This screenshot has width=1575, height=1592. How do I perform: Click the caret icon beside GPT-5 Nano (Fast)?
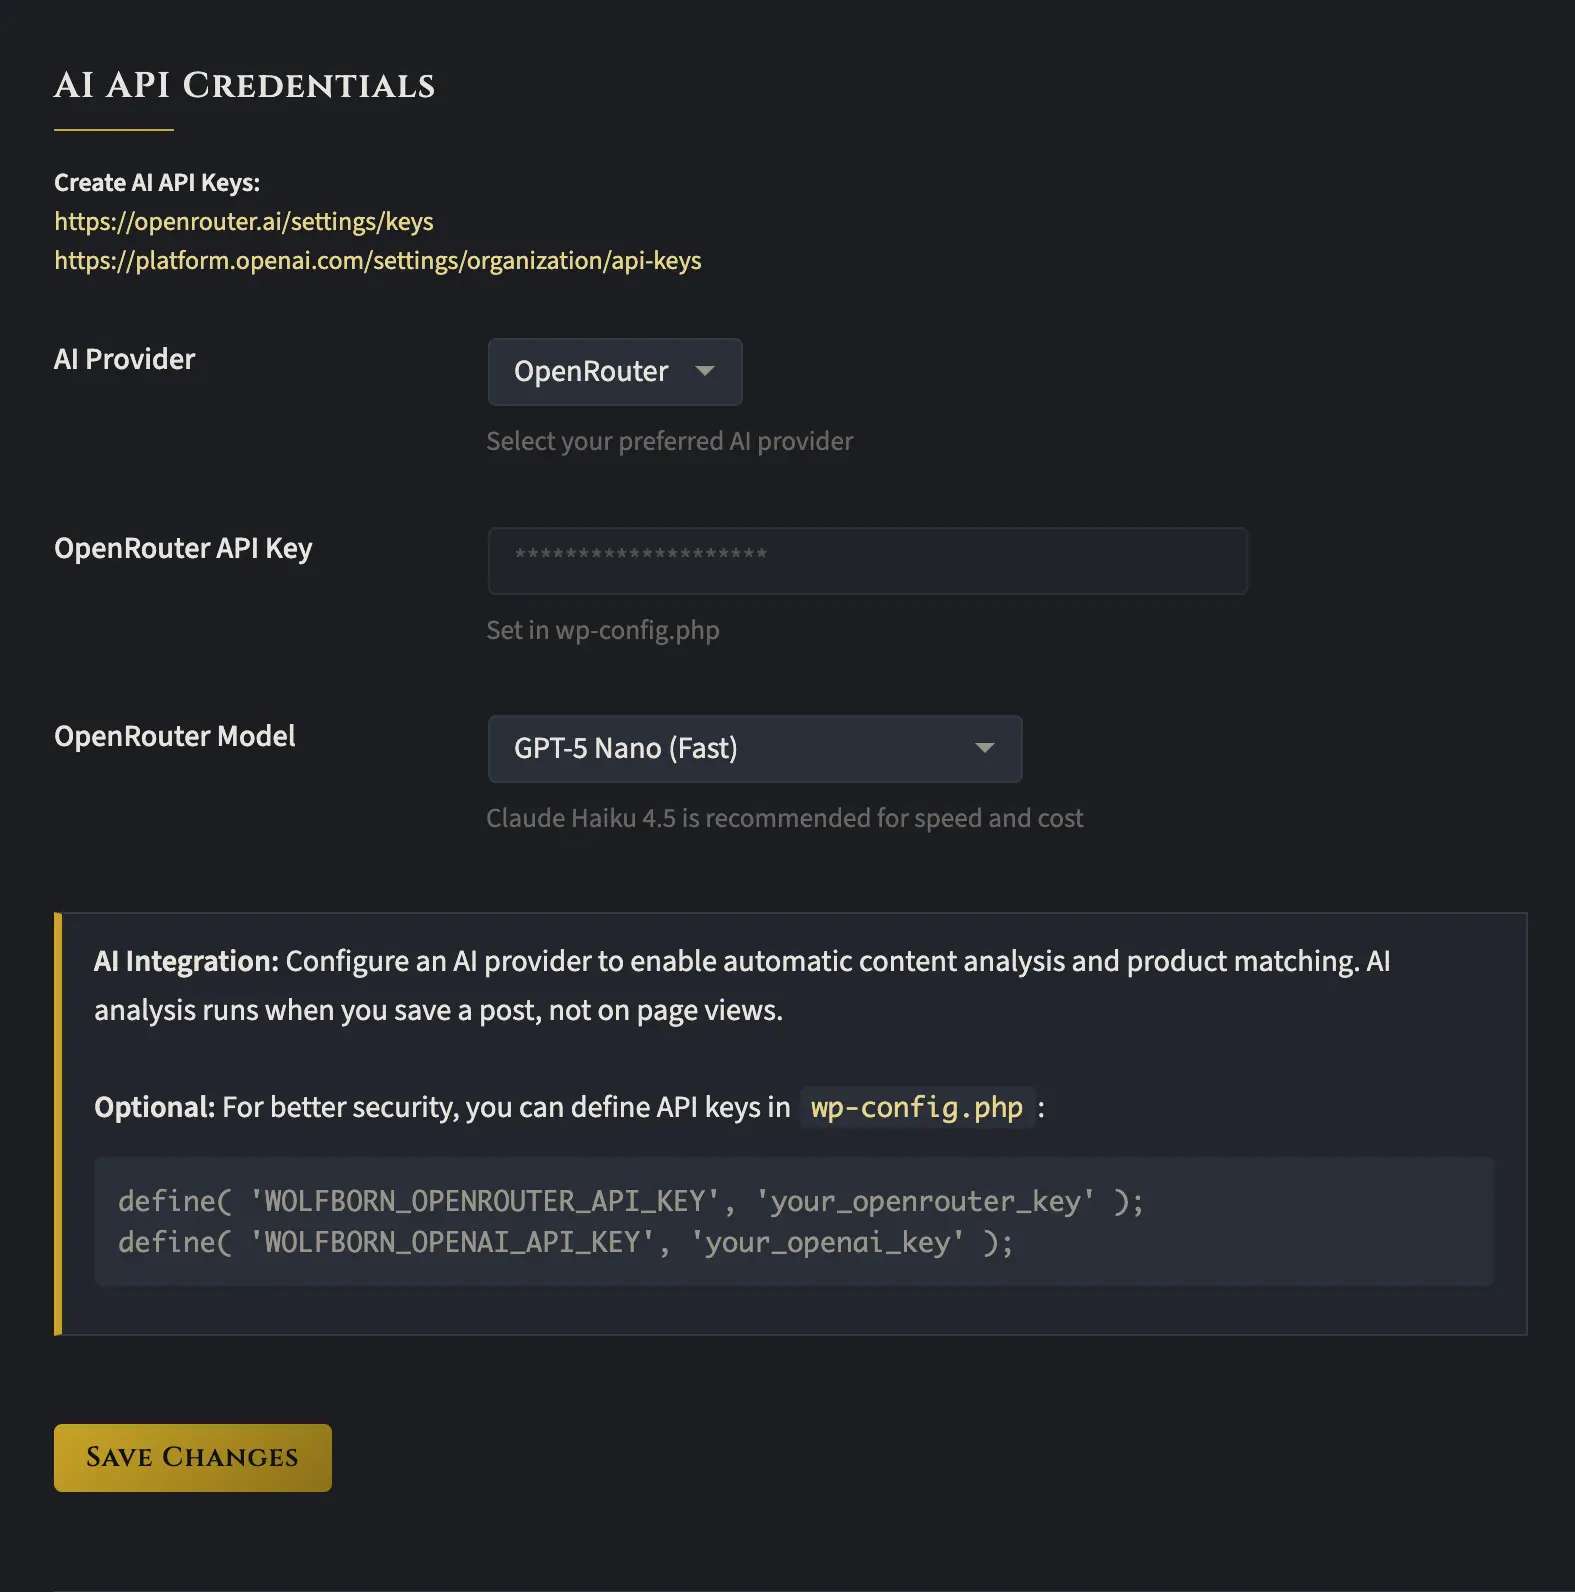pos(984,748)
